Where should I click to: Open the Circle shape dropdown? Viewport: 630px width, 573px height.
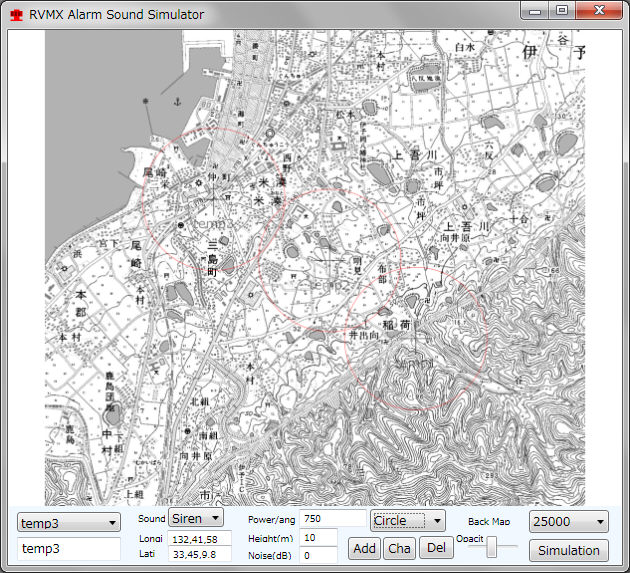pos(408,521)
